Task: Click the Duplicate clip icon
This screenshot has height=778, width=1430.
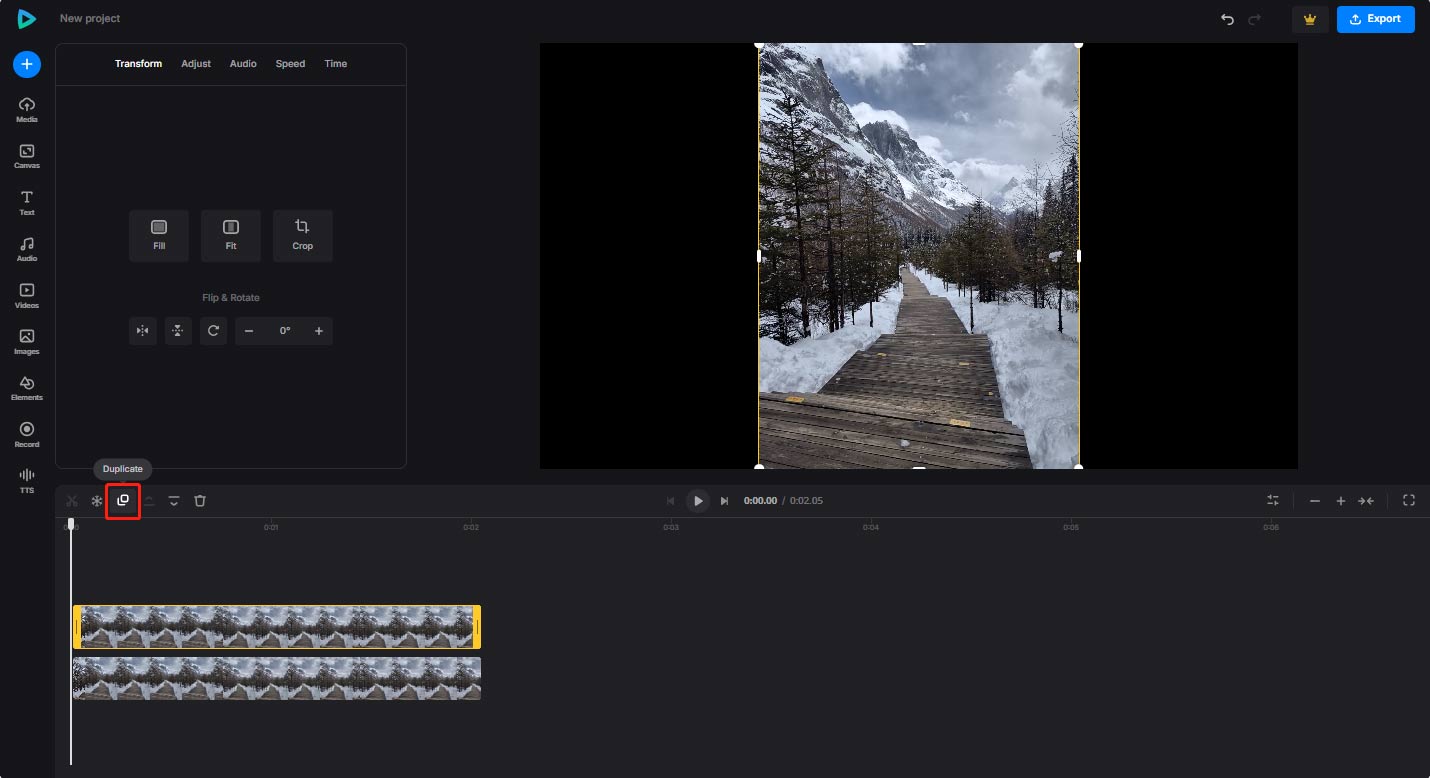Action: click(x=123, y=500)
